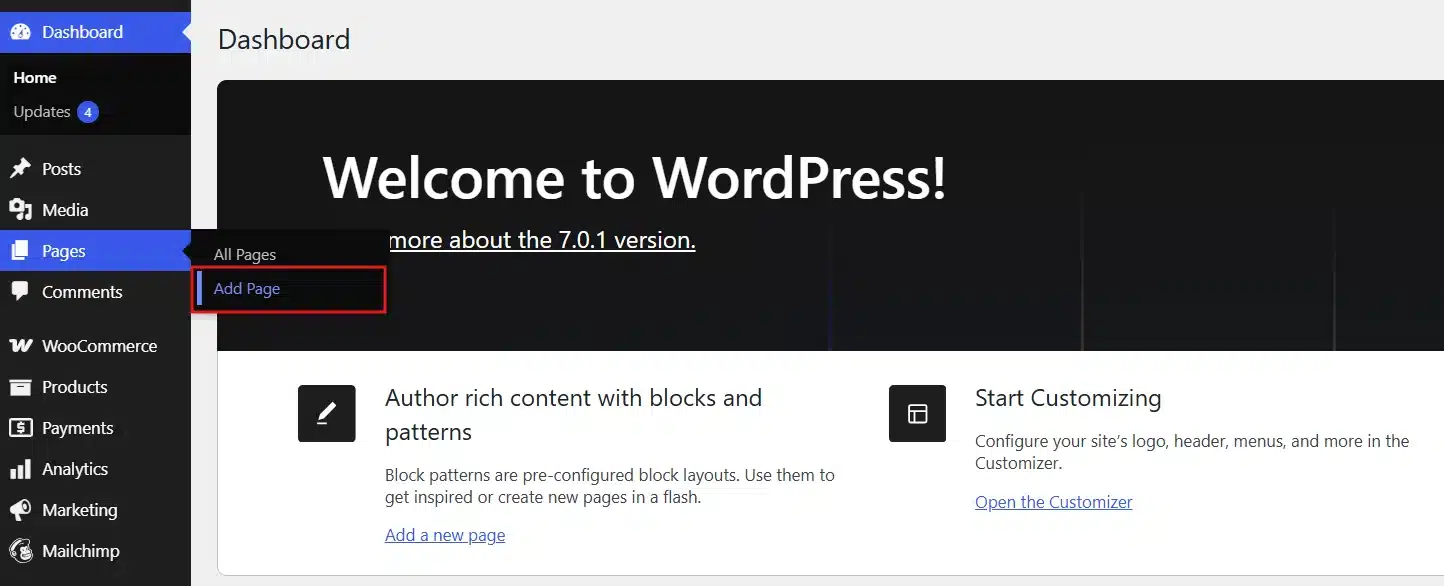
Task: Click the pencil icon beside Author rich content
Action: (327, 413)
